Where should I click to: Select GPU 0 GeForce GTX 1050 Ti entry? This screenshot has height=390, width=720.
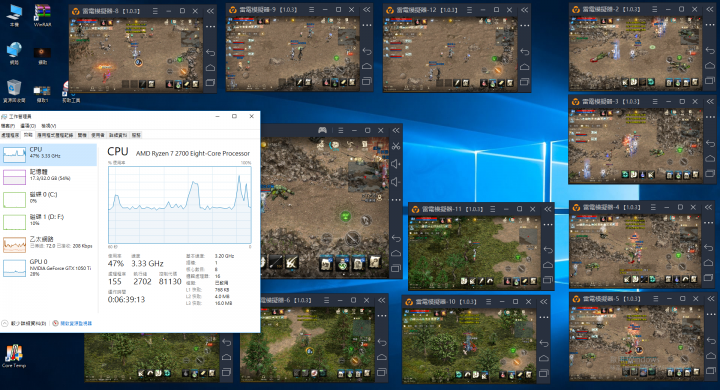pos(49,267)
